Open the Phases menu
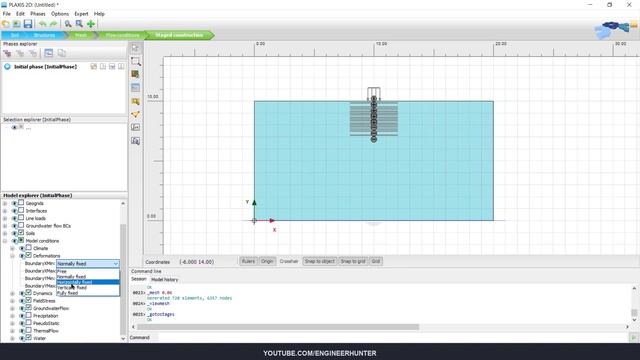 (x=38, y=14)
